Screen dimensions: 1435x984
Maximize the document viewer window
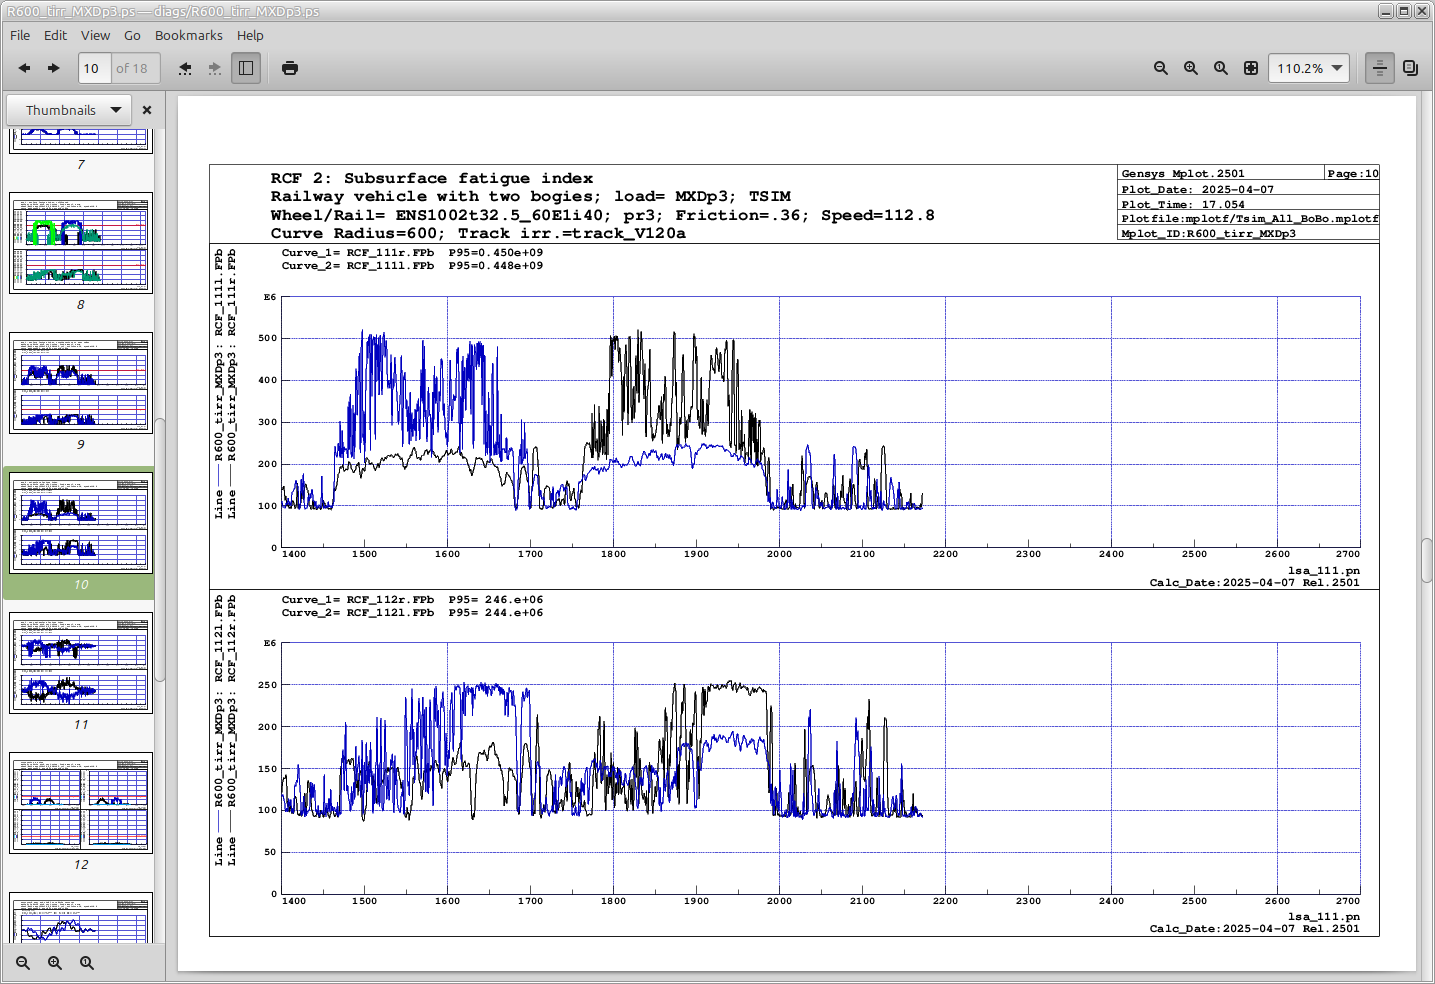(x=1404, y=11)
